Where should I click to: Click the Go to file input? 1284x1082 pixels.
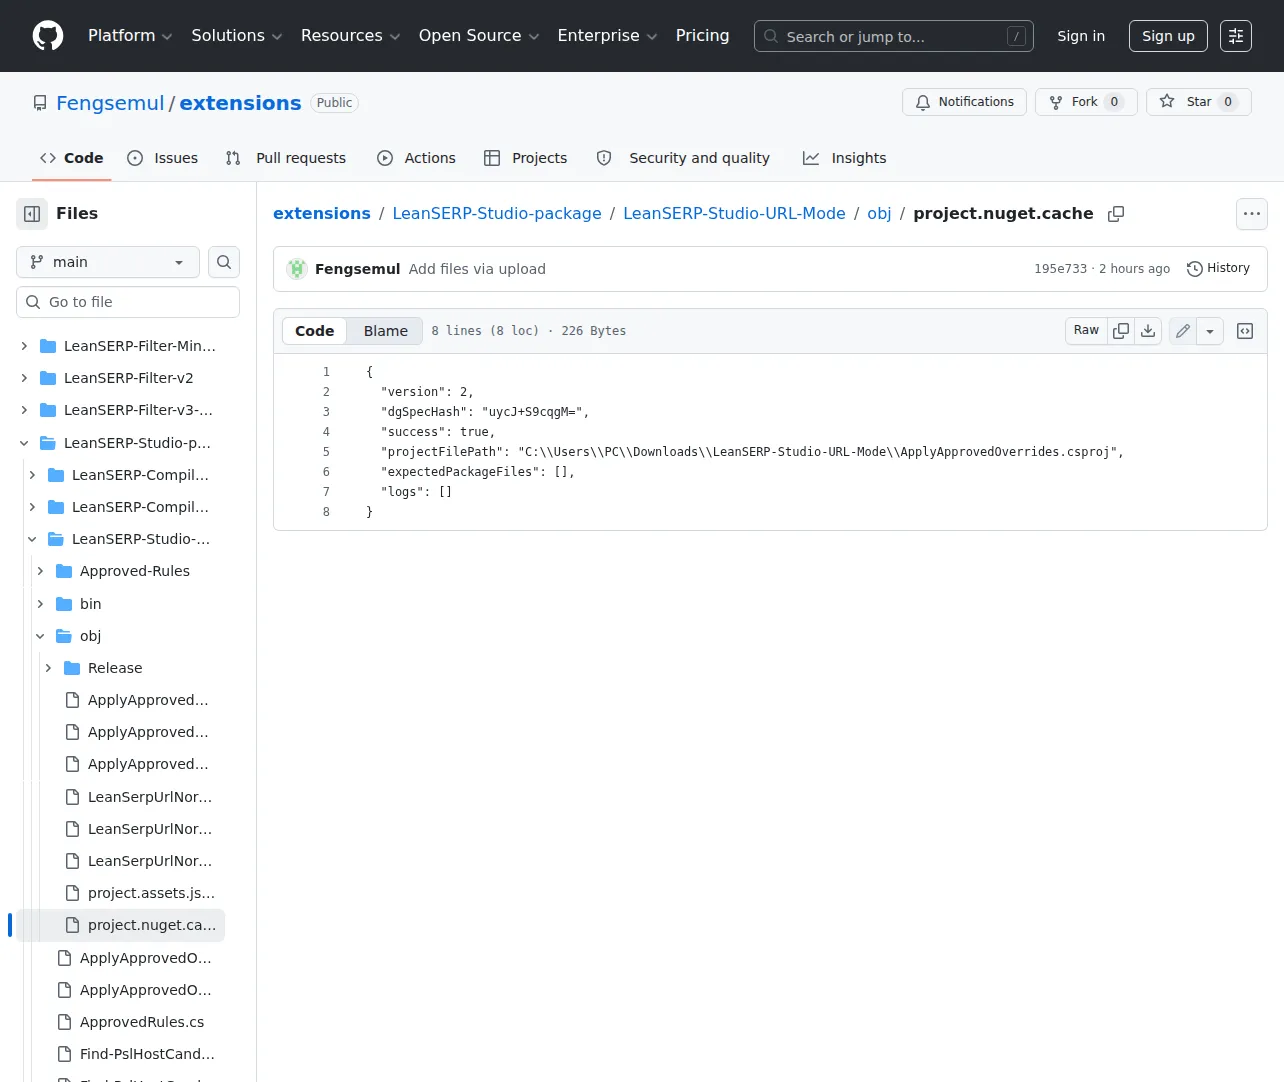point(128,302)
